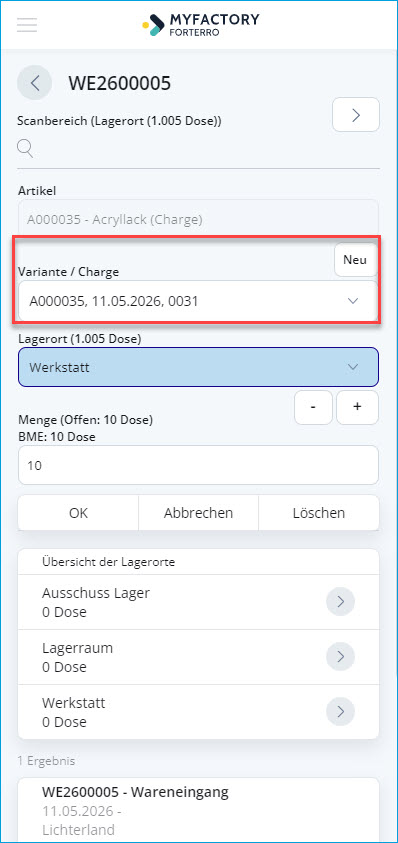The width and height of the screenshot is (398, 843).
Task: Click the Menge input field containing 10
Action: (x=198, y=465)
